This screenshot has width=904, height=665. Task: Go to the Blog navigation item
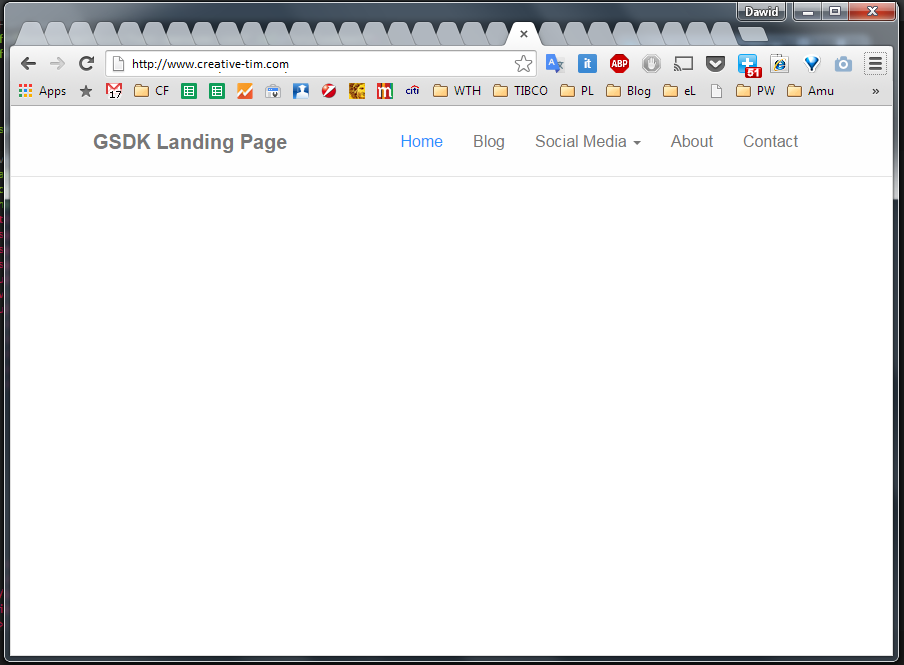point(488,142)
